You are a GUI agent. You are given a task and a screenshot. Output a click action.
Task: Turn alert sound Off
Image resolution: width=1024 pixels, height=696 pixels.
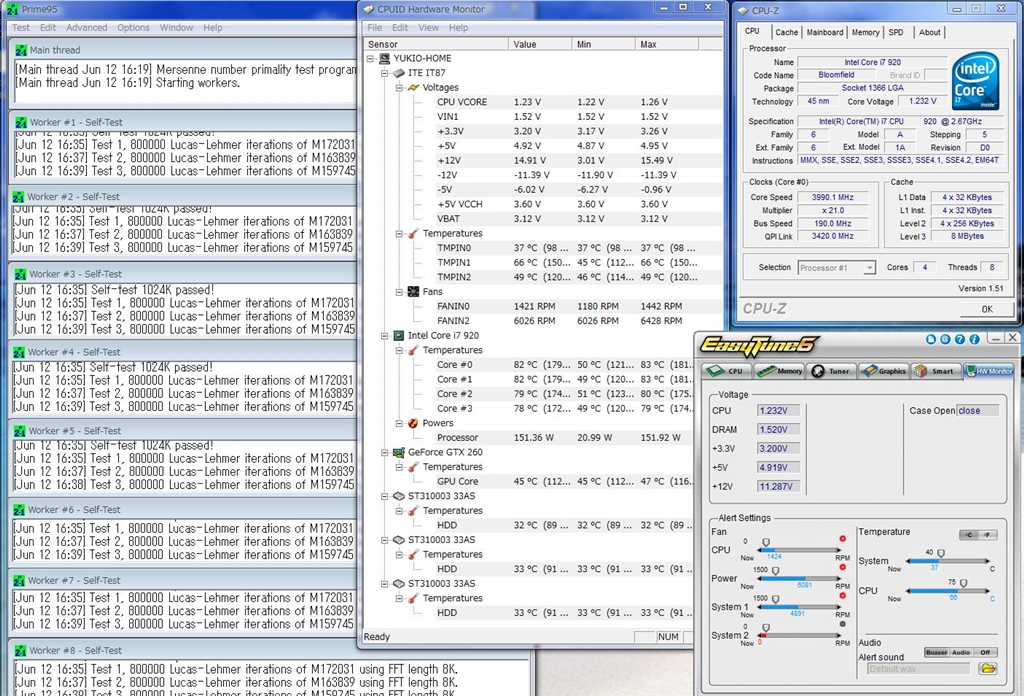pos(985,652)
